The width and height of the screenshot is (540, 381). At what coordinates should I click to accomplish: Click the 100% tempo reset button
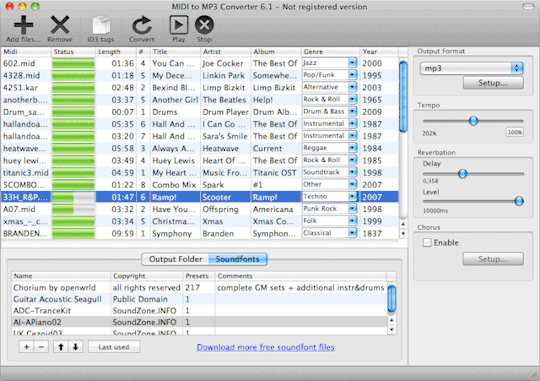[x=515, y=132]
